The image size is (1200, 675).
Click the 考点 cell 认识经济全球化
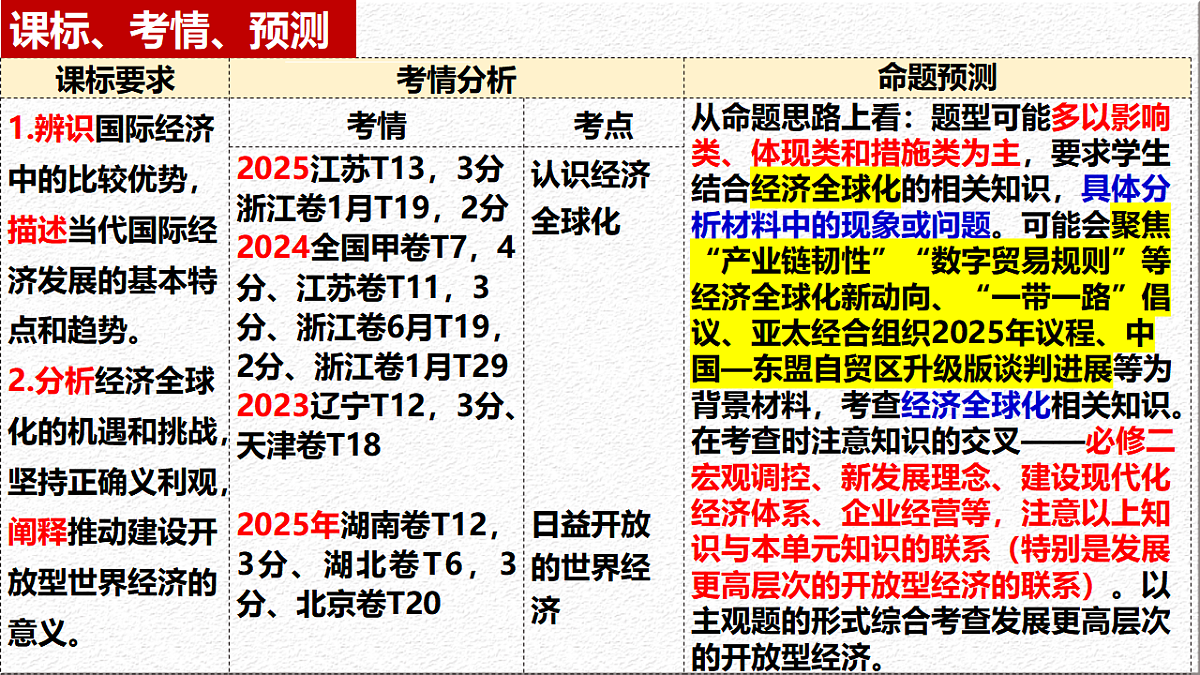pyautogui.click(x=591, y=197)
